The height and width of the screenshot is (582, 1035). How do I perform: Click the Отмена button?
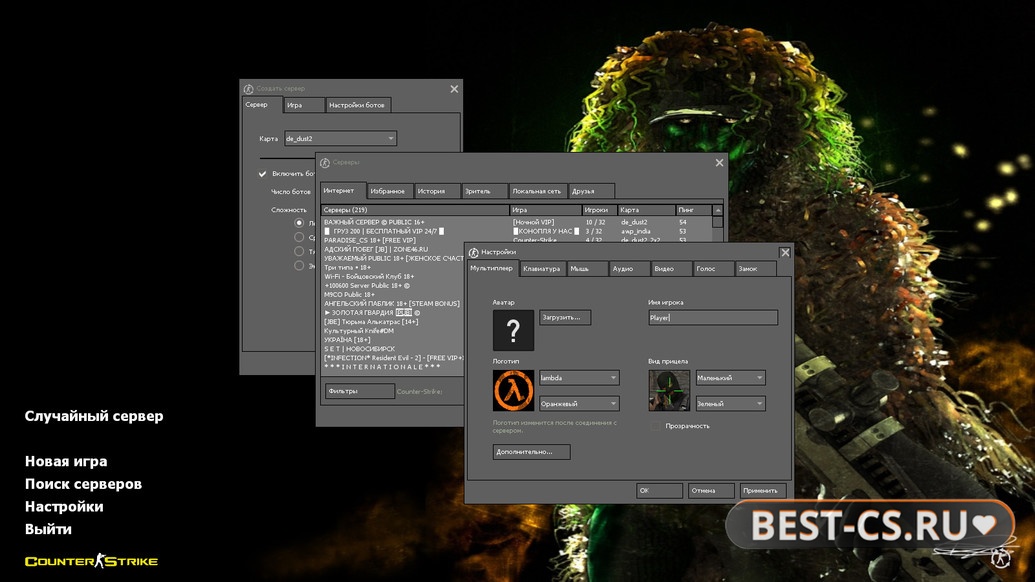click(x=711, y=490)
